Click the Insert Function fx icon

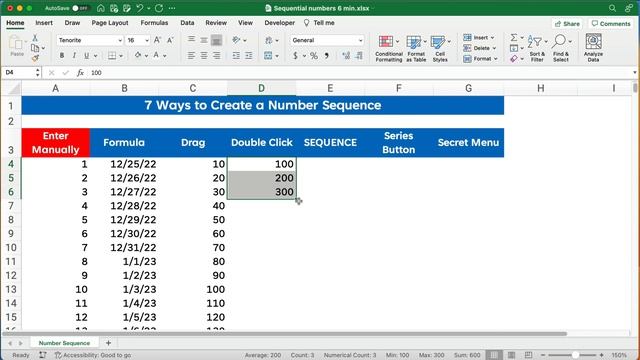point(80,73)
